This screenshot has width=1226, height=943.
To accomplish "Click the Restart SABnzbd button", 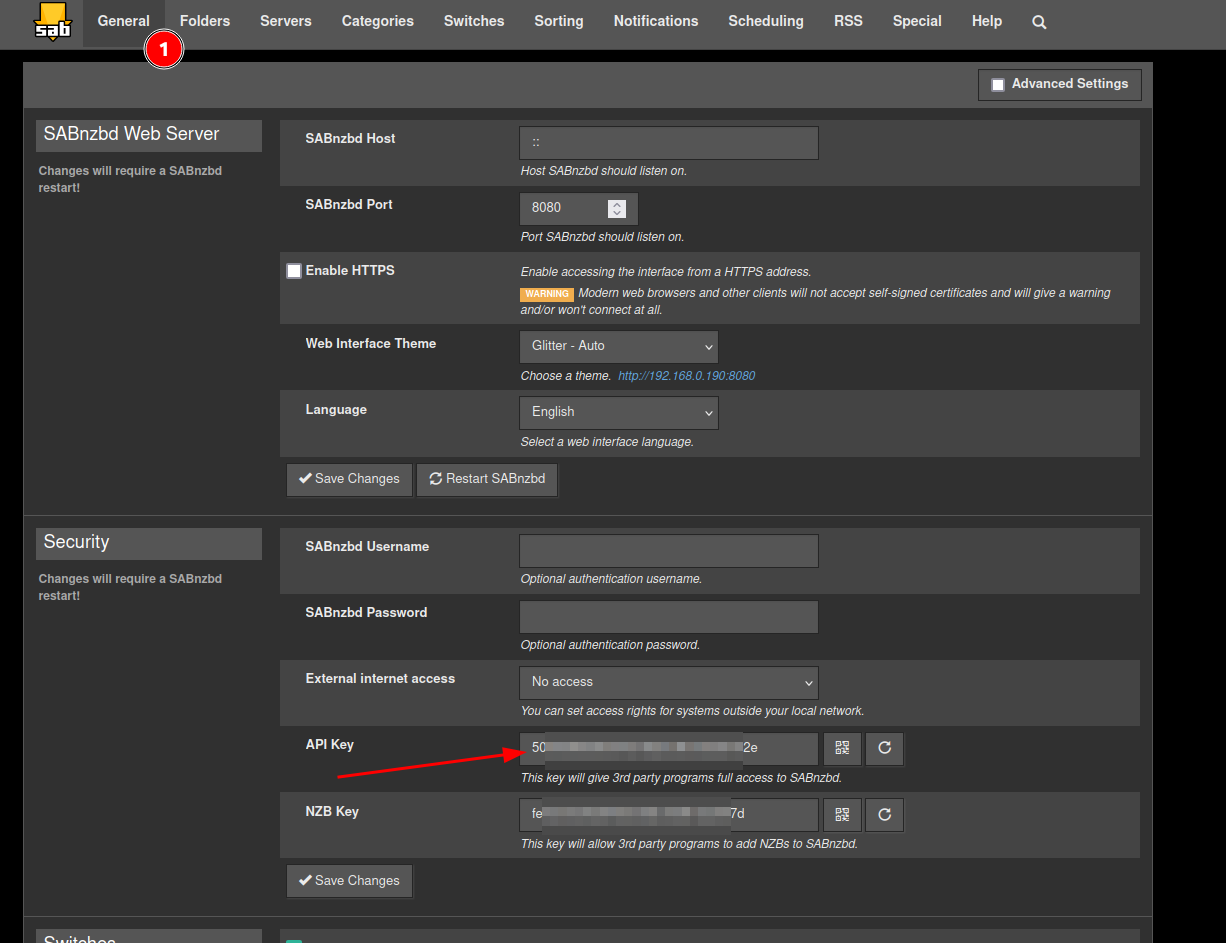I will click(487, 479).
